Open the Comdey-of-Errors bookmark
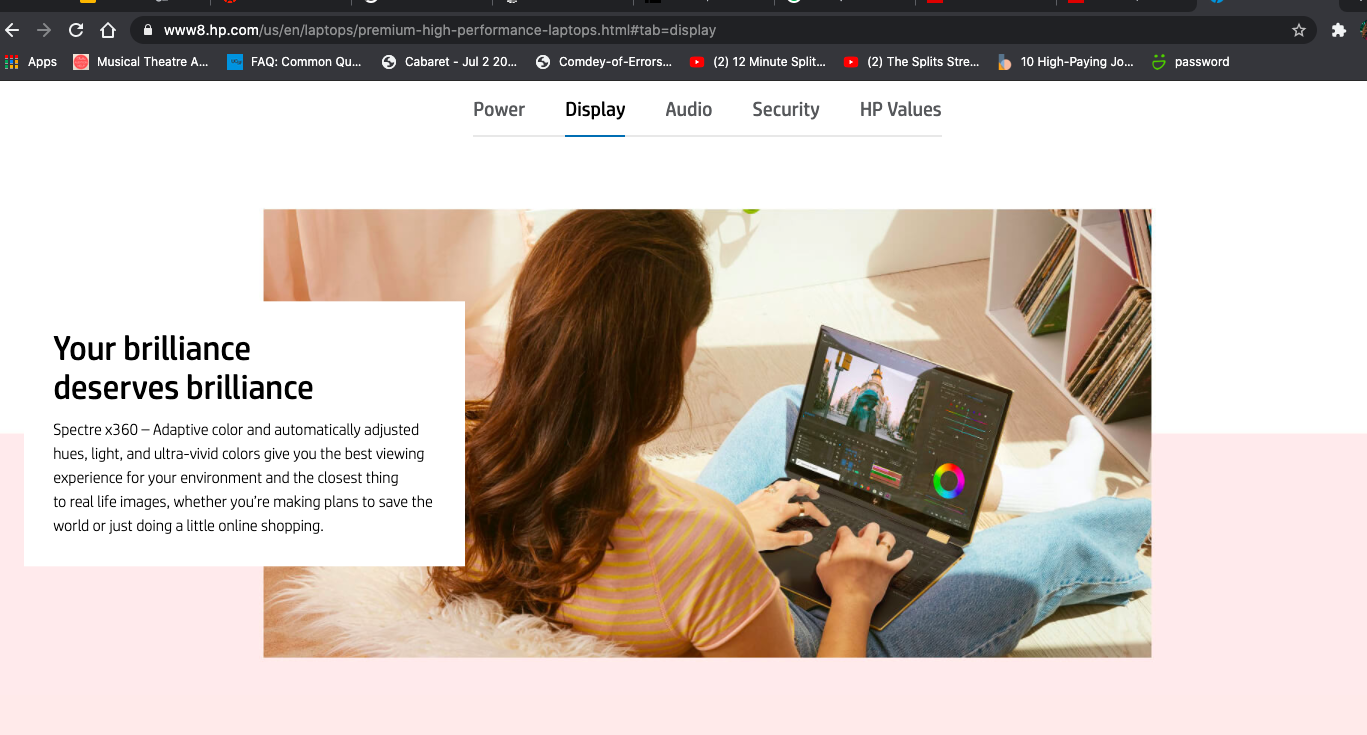 click(604, 62)
